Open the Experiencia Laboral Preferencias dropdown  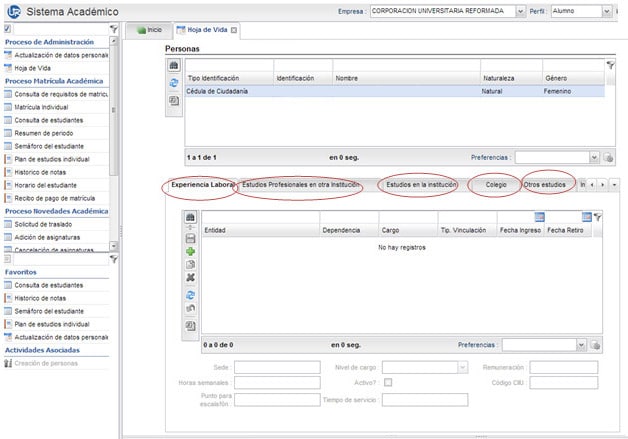click(581, 345)
